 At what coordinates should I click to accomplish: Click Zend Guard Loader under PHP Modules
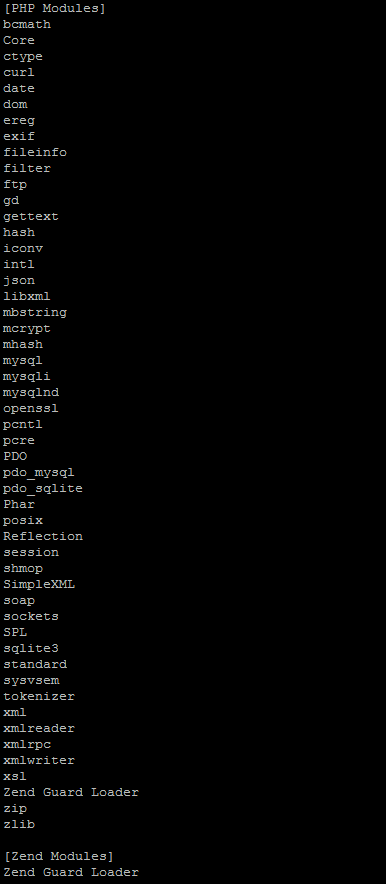(70, 792)
